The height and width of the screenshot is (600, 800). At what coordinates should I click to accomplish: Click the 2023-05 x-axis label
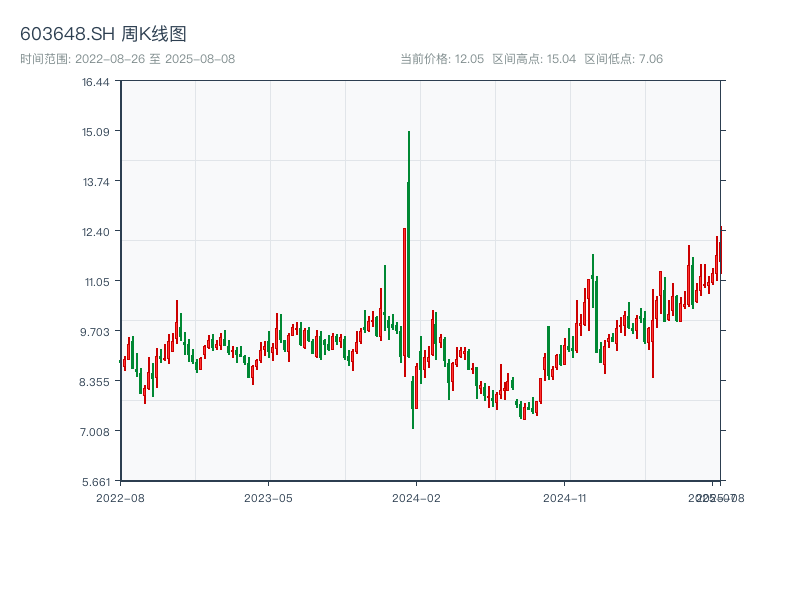coord(268,498)
